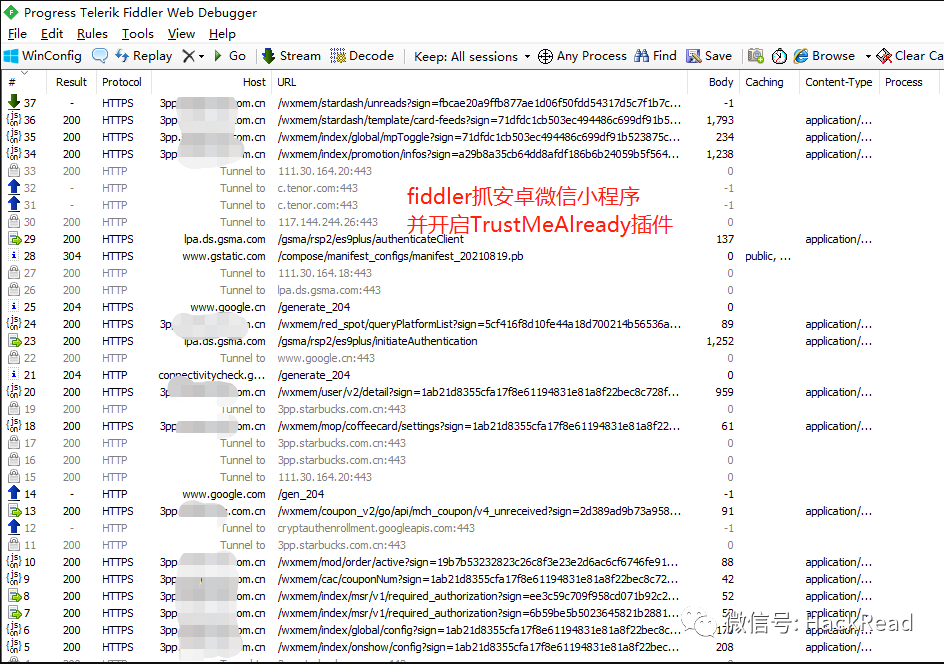
Task: Click the comment speech bubble icon
Action: pyautogui.click(x=100, y=56)
